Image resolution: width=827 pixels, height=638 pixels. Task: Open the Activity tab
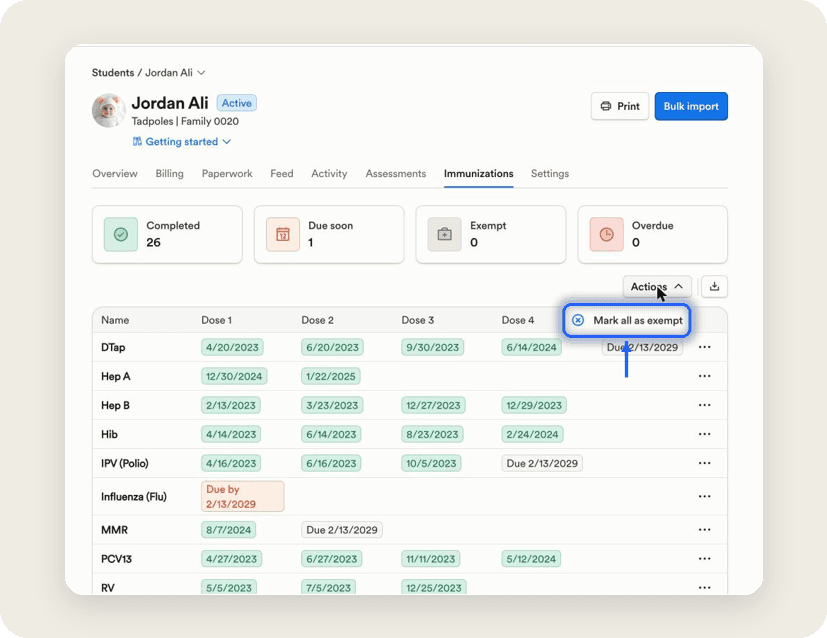click(329, 173)
